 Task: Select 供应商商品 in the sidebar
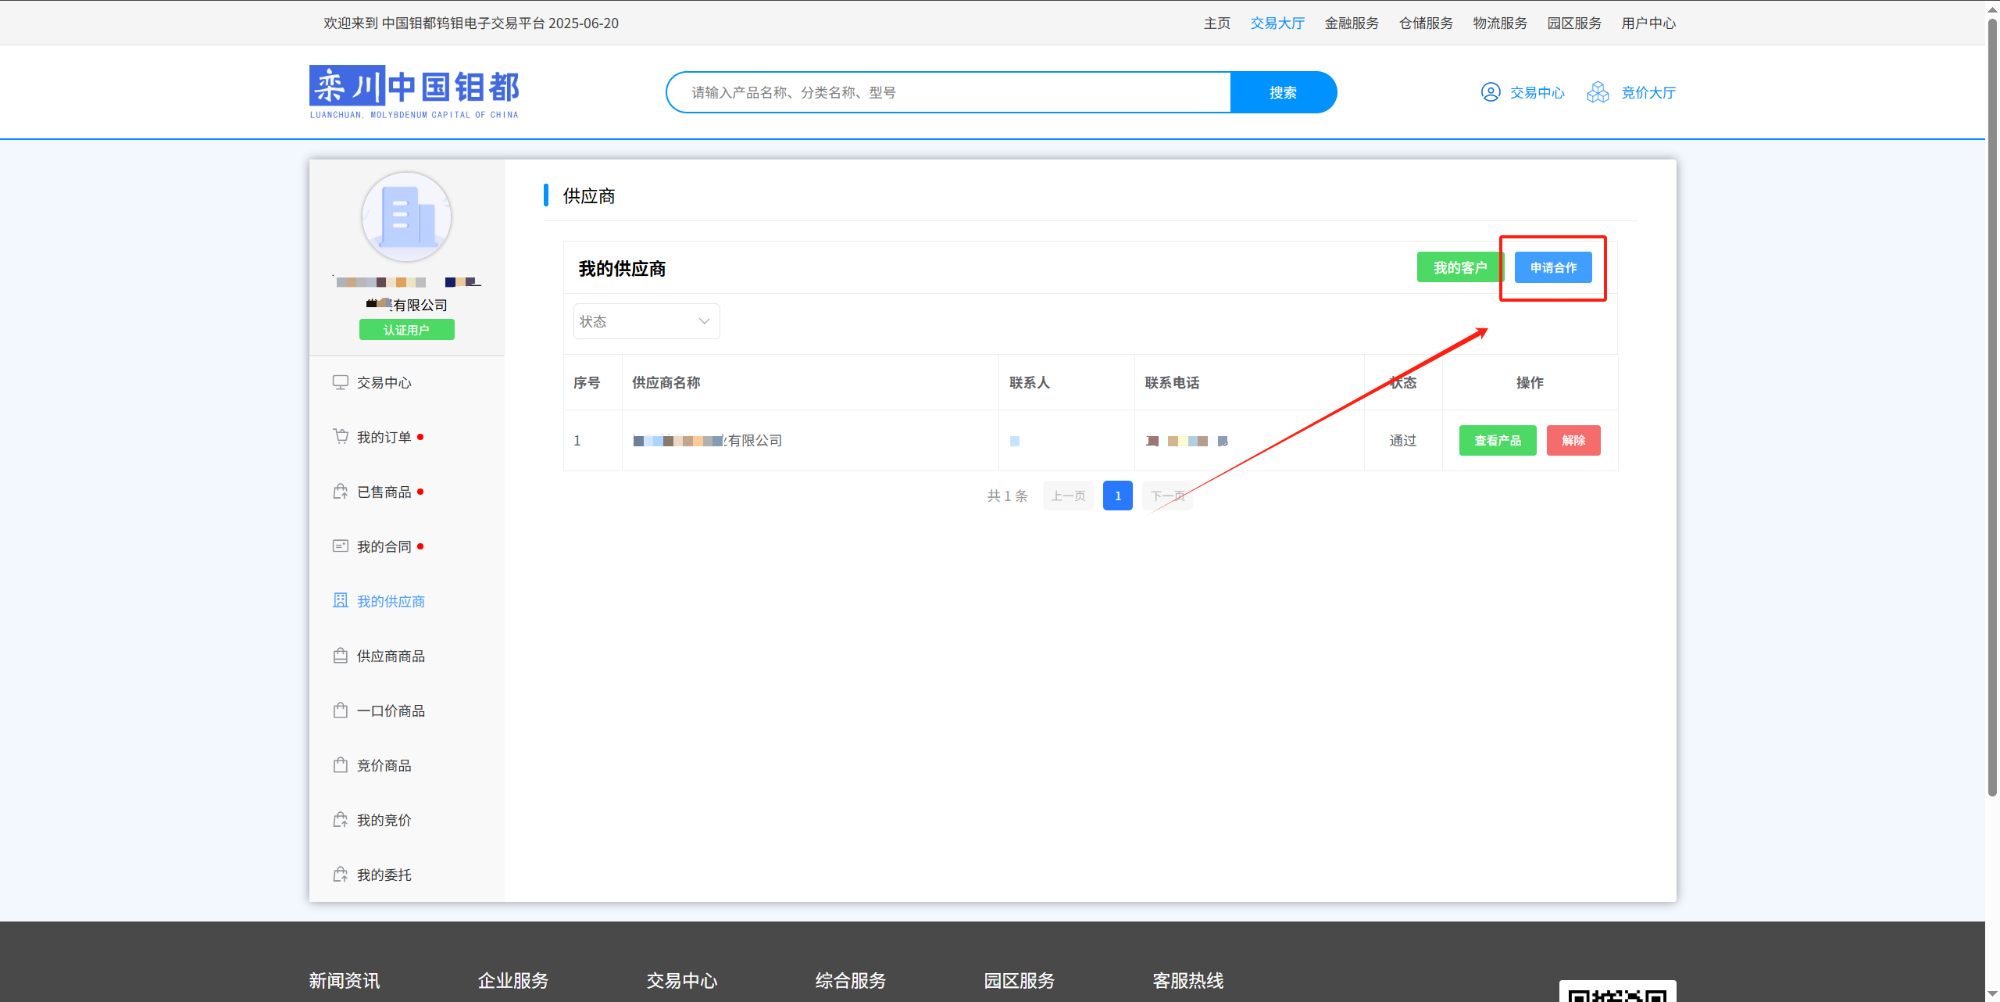coord(390,656)
